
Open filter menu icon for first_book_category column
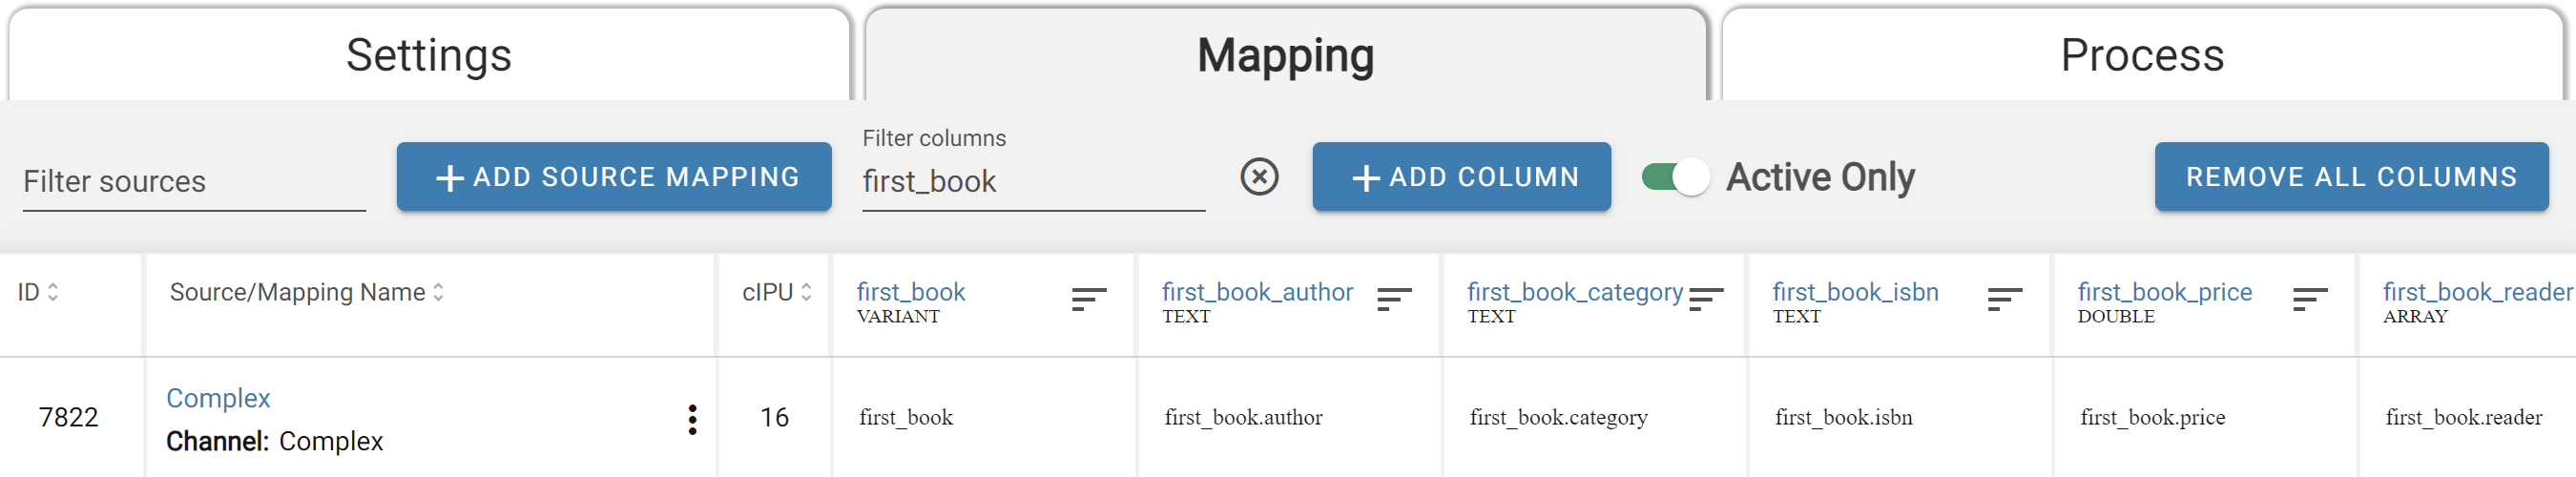click(1706, 299)
